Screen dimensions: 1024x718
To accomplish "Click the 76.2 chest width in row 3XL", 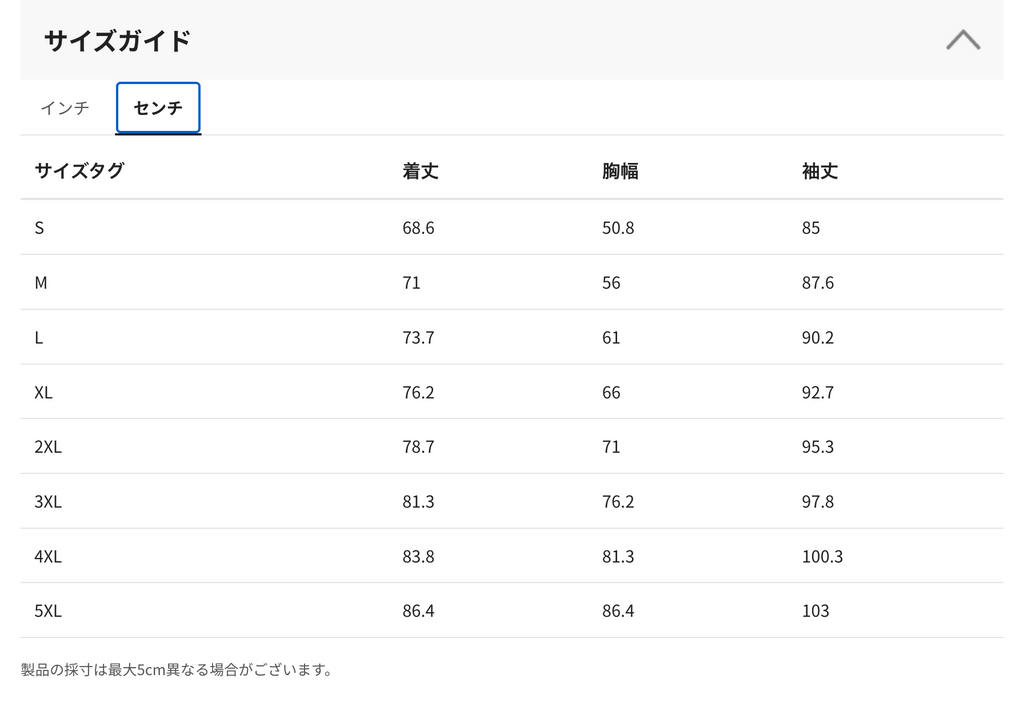I will [618, 502].
